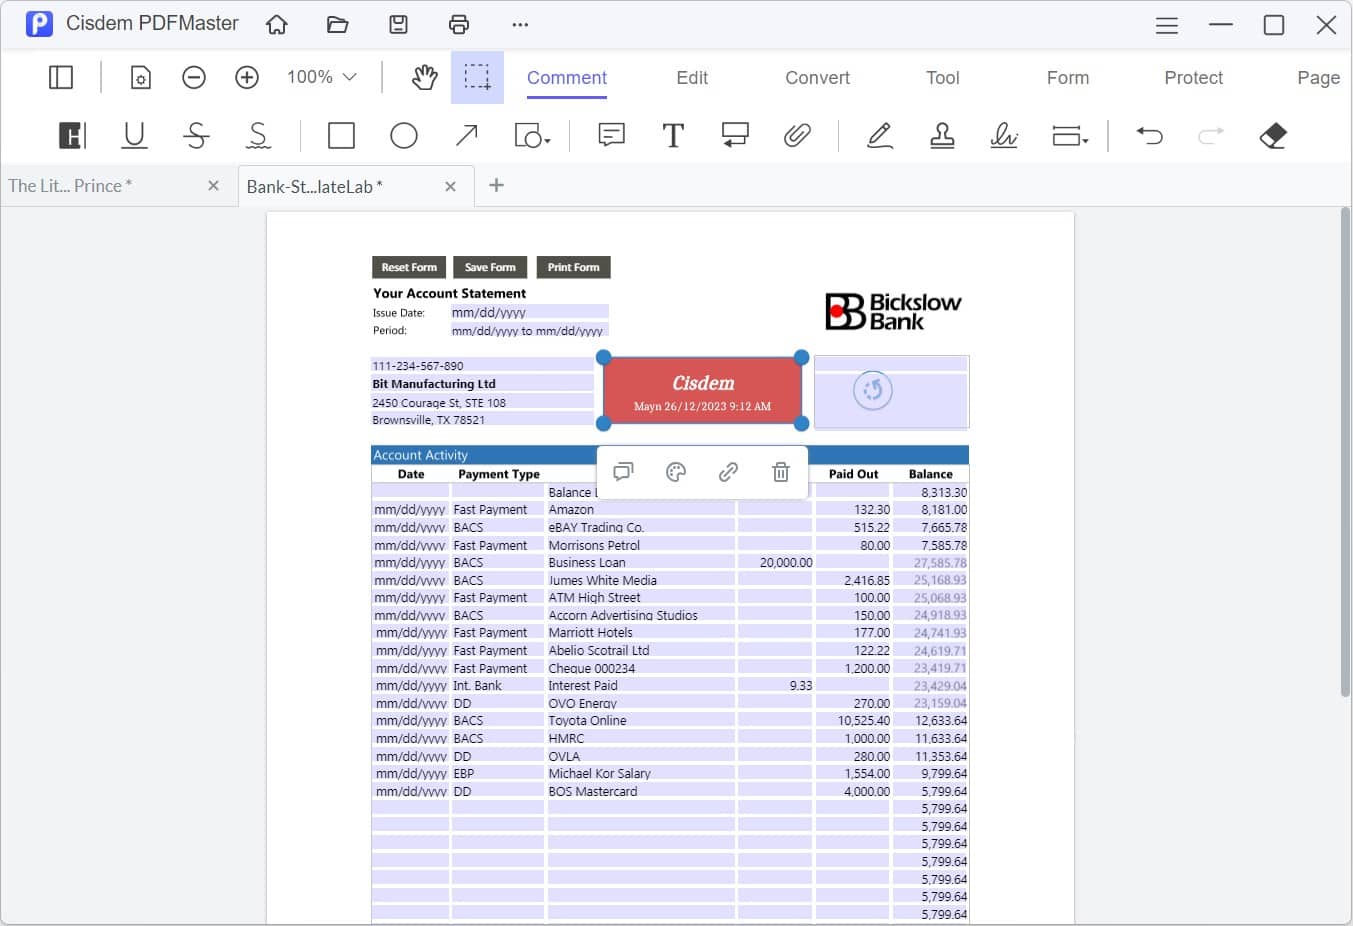Select the Highlight text tool
The height and width of the screenshot is (926, 1353).
click(72, 135)
